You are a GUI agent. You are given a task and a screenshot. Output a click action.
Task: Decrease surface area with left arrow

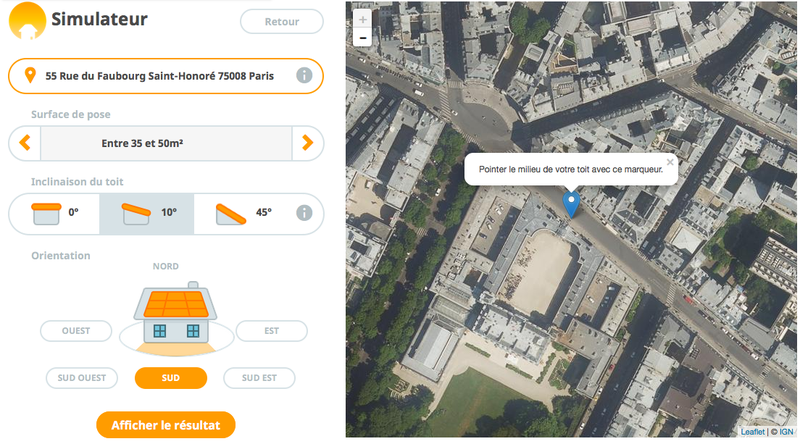[25, 144]
